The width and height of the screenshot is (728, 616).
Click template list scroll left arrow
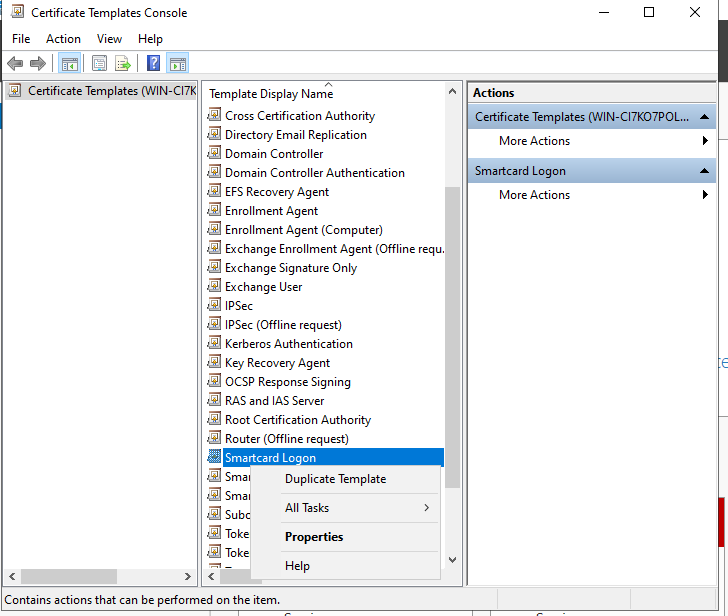(211, 577)
